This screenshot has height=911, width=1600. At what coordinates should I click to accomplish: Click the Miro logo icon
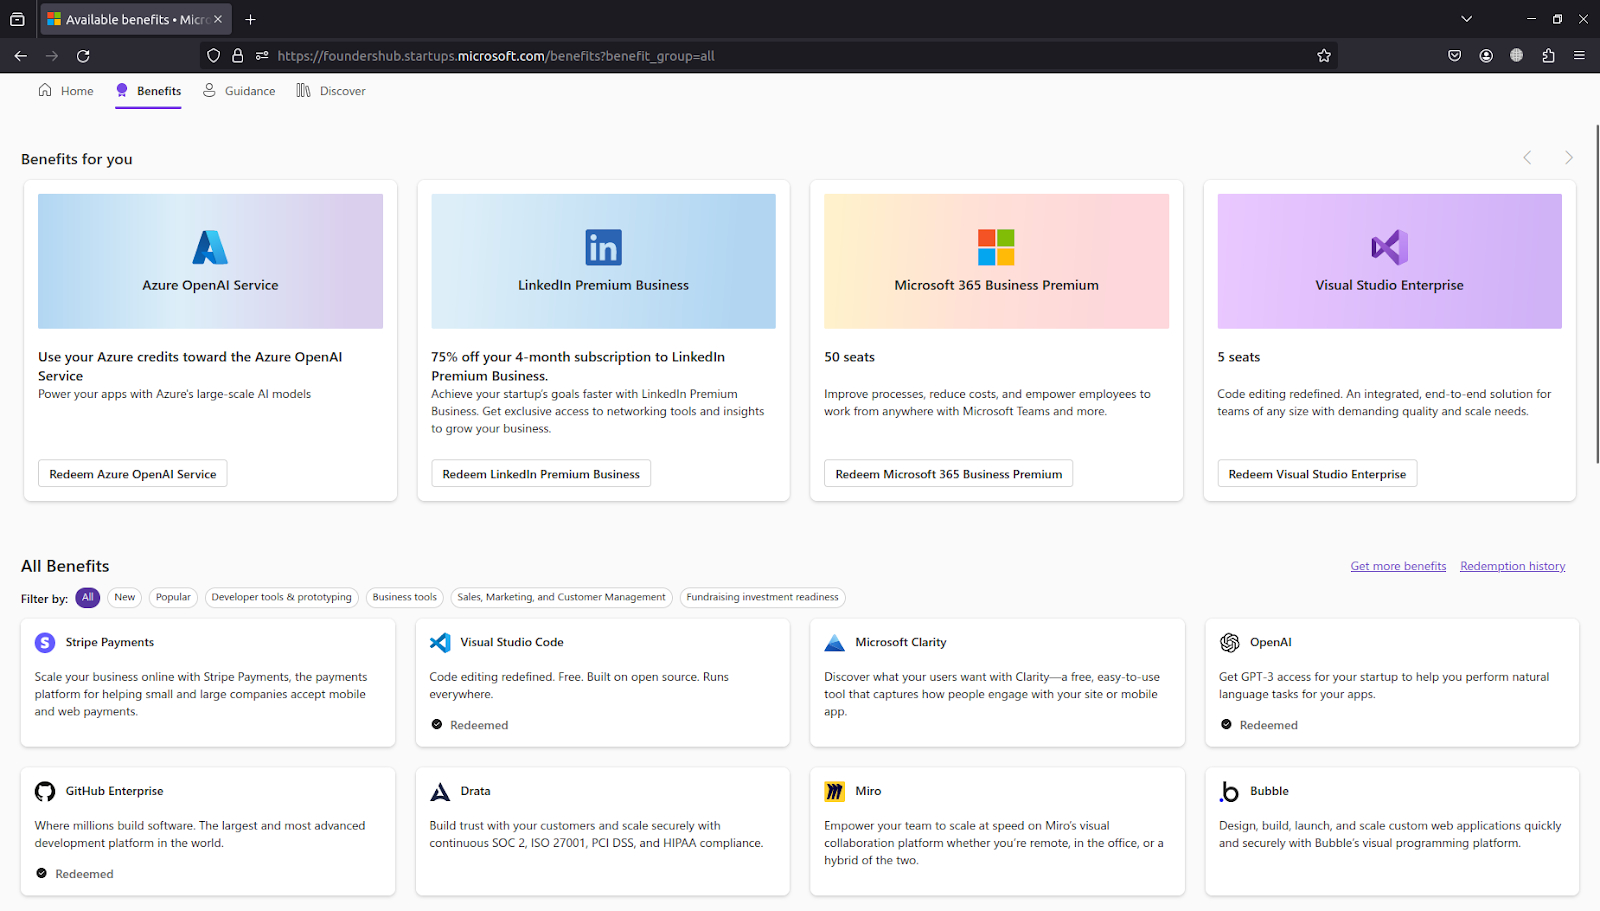tap(834, 792)
